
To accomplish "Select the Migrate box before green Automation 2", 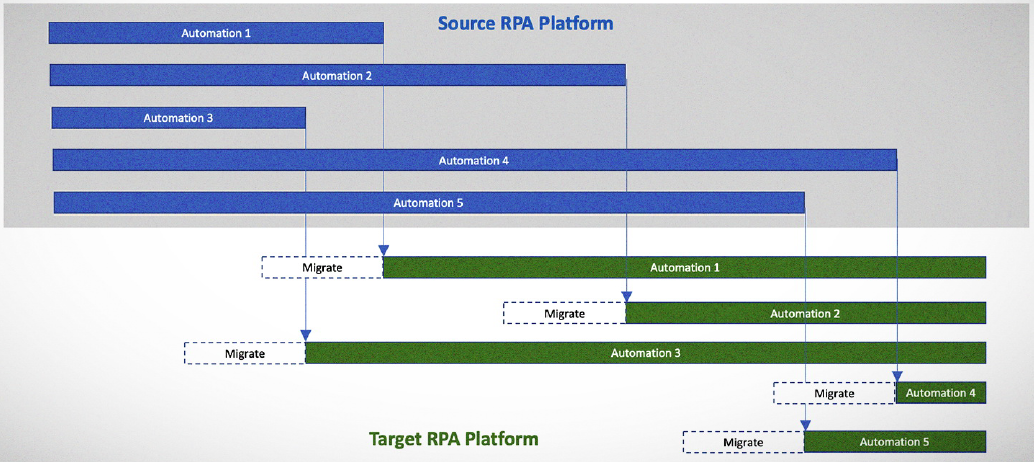I will point(564,313).
